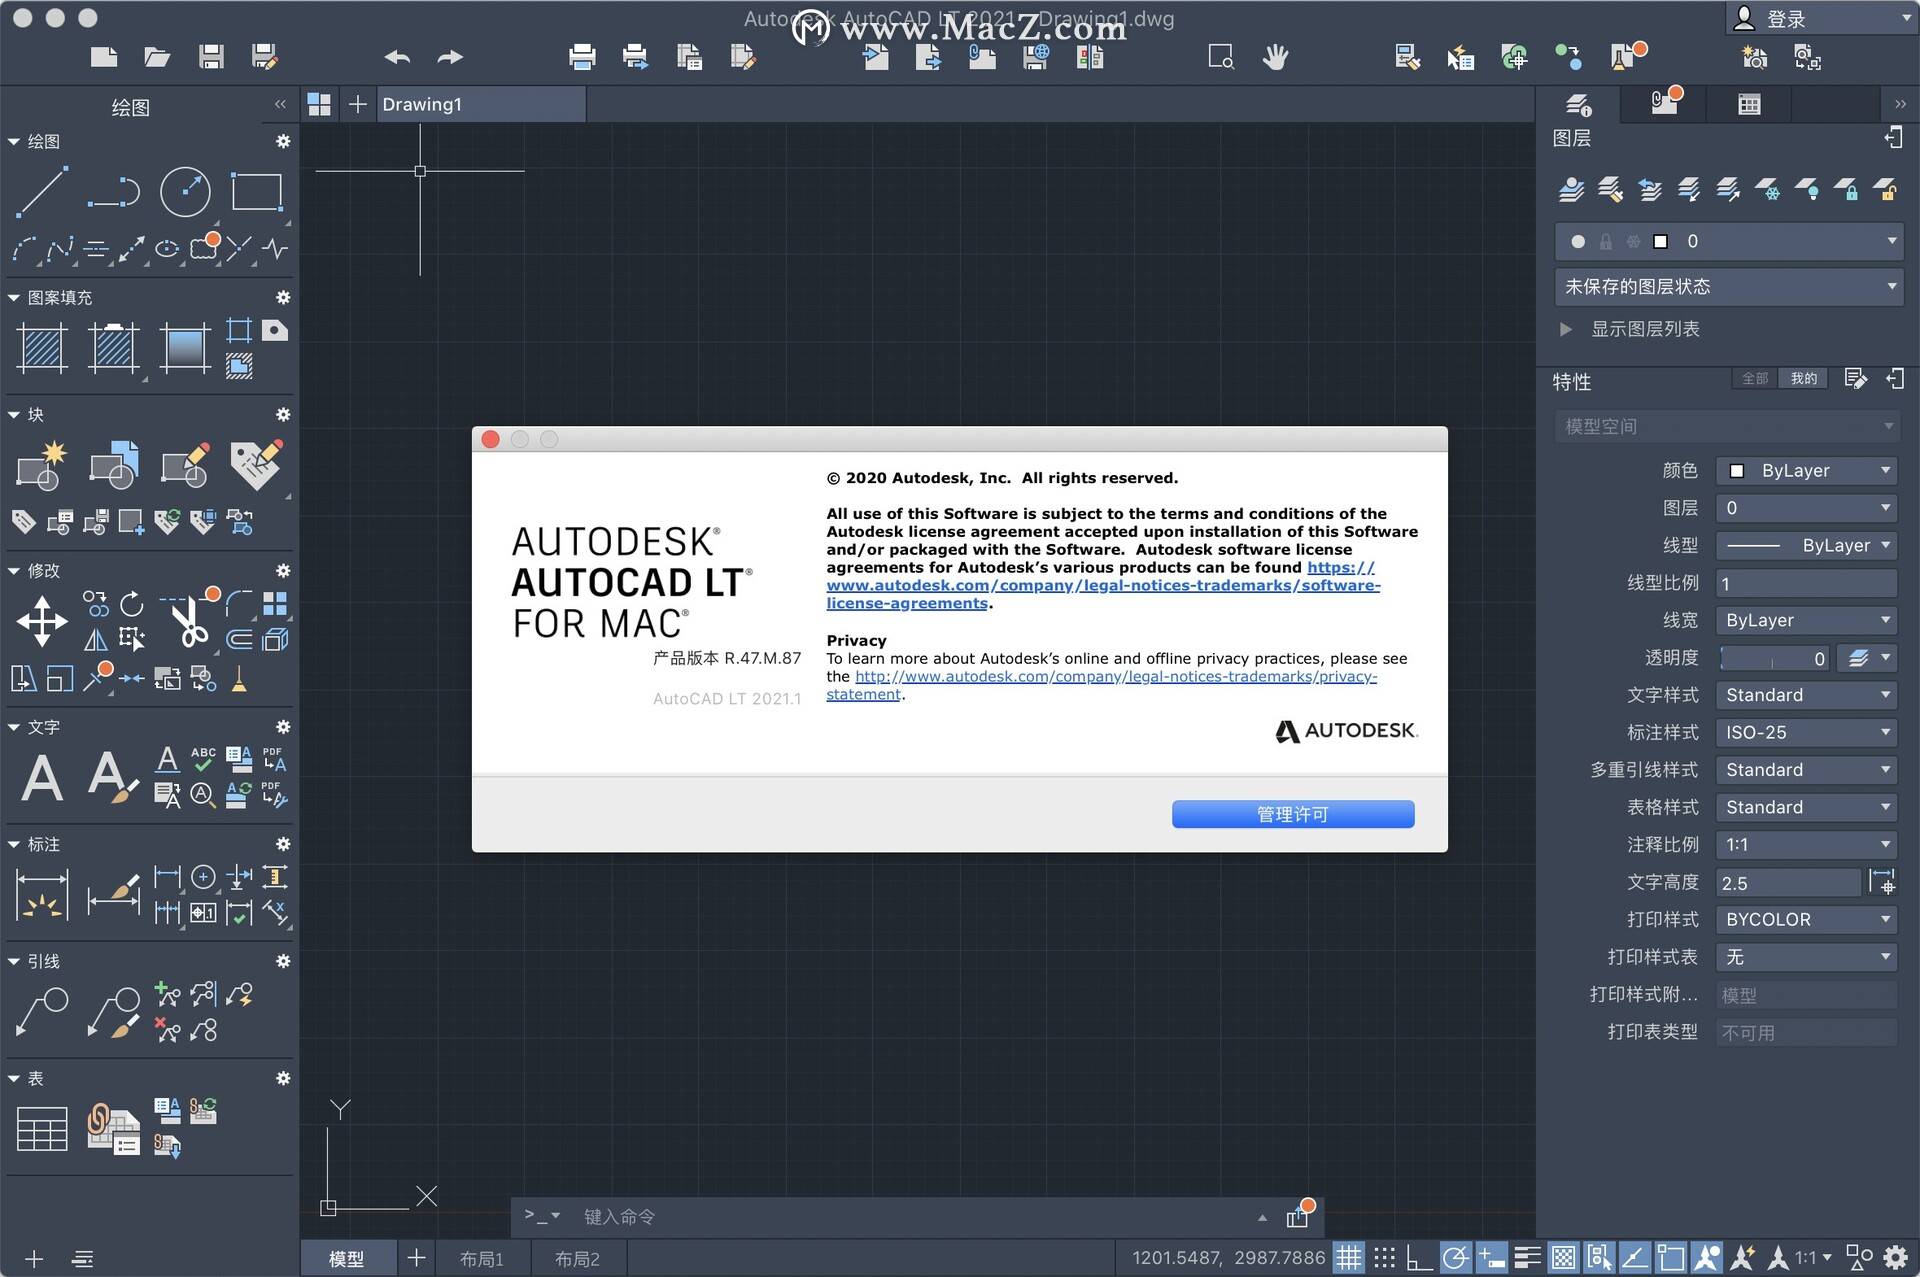Click the Save disk icon
The width and height of the screenshot is (1920, 1277).
[x=211, y=57]
